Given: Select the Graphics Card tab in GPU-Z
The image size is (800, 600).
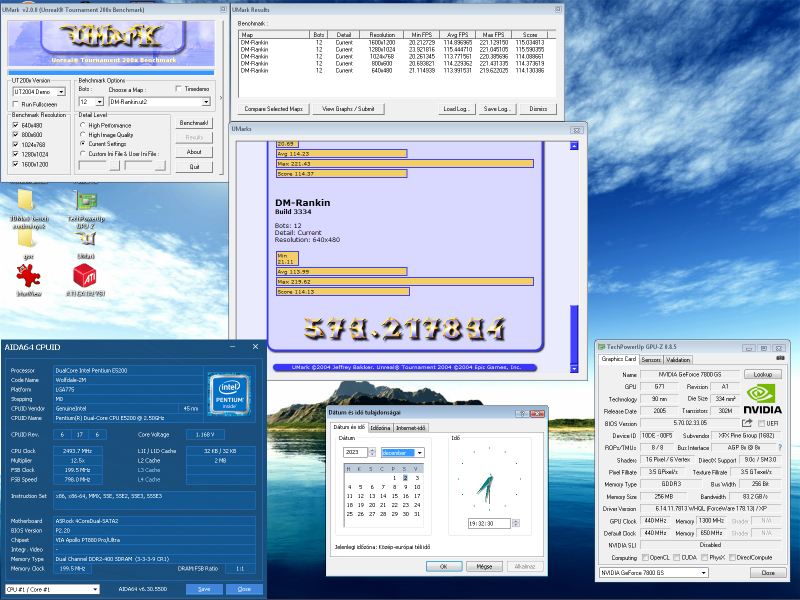Looking at the screenshot, I should pos(618,359).
